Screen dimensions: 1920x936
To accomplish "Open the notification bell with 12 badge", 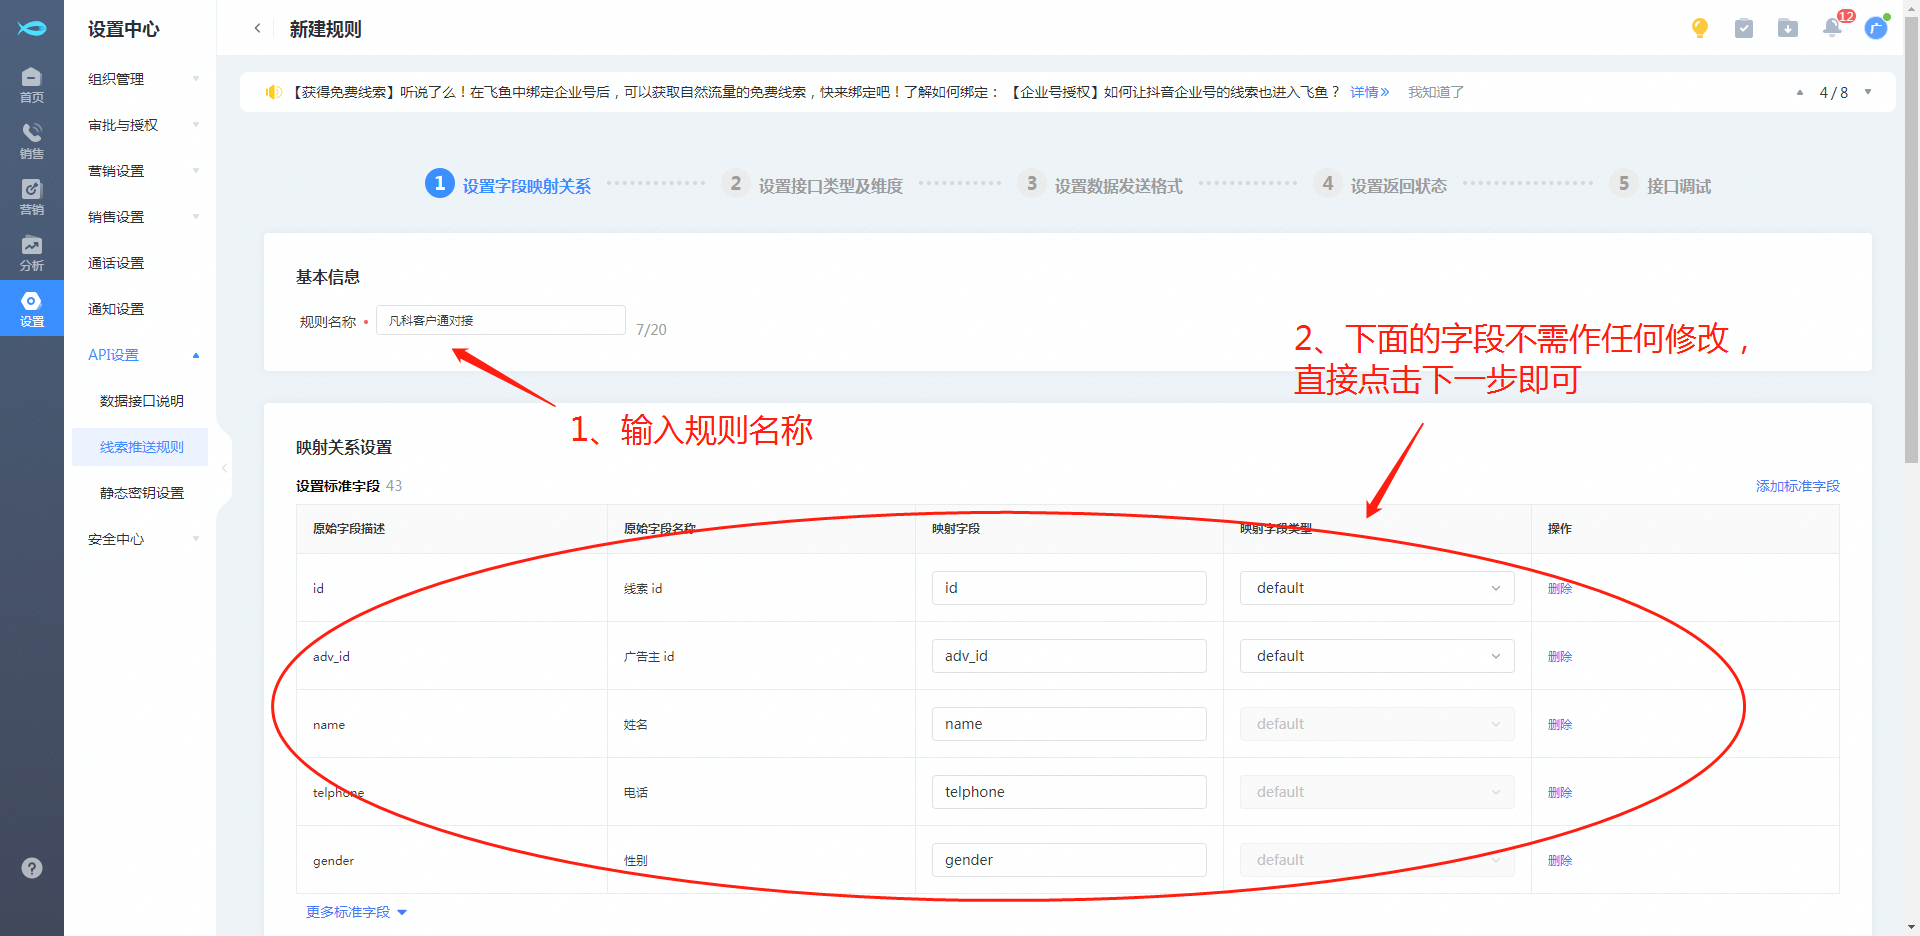I will 1832,27.
